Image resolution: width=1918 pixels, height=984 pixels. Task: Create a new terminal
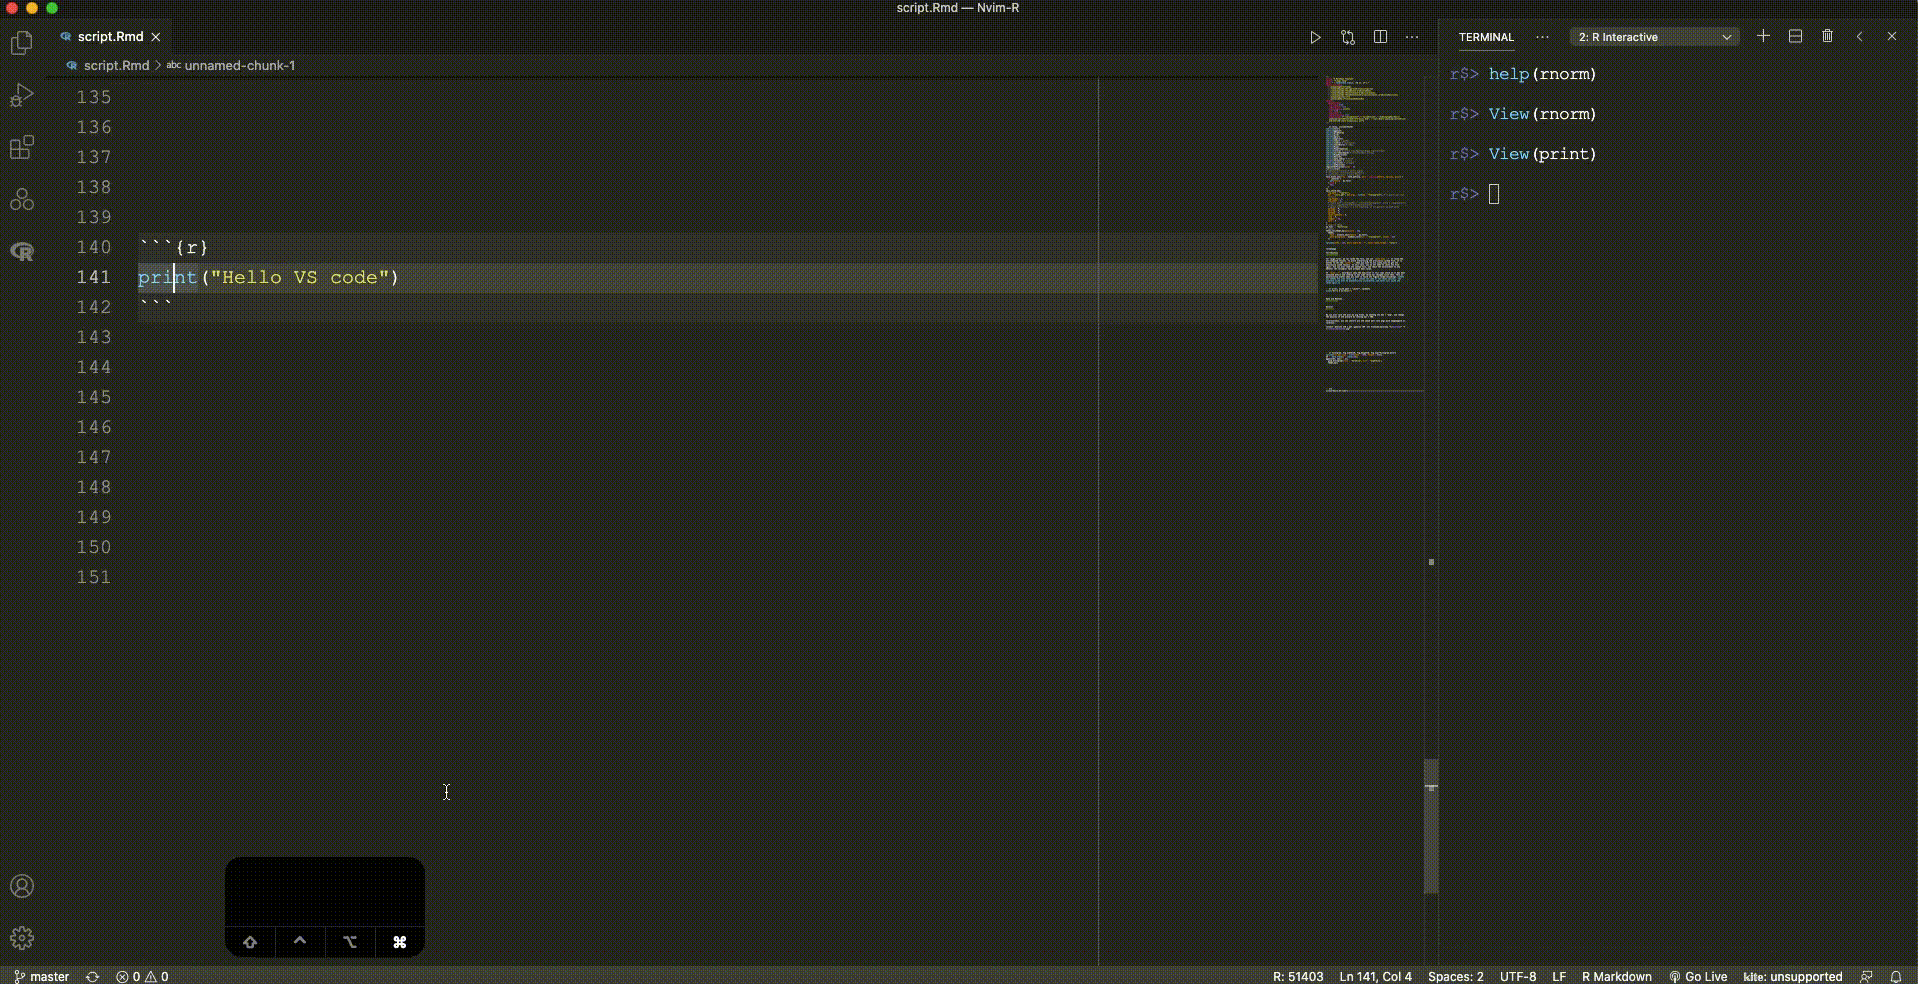pyautogui.click(x=1763, y=36)
